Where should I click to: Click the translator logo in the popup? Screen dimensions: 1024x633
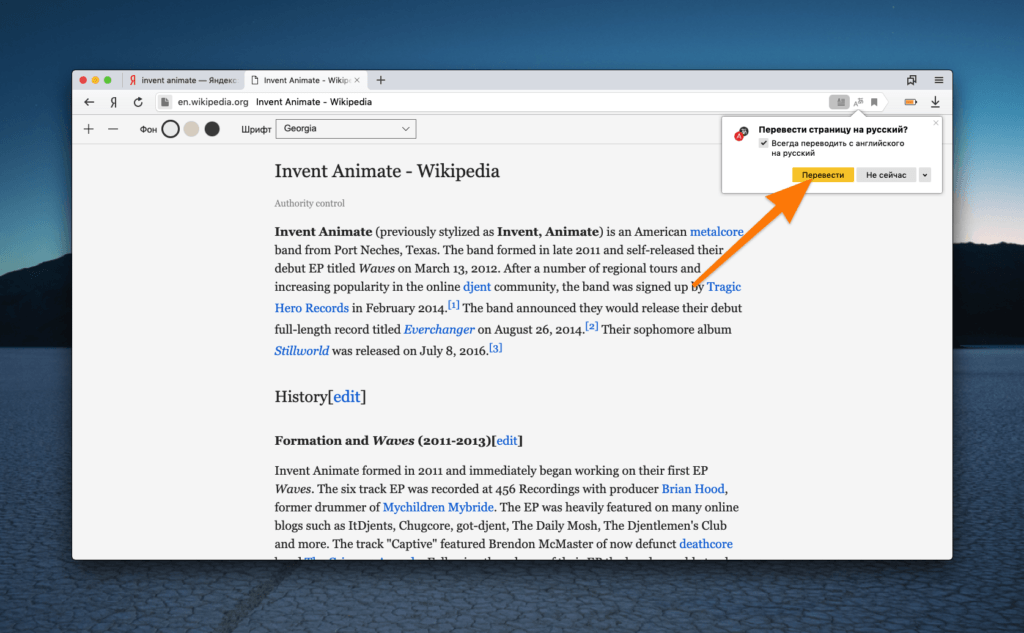[x=741, y=134]
